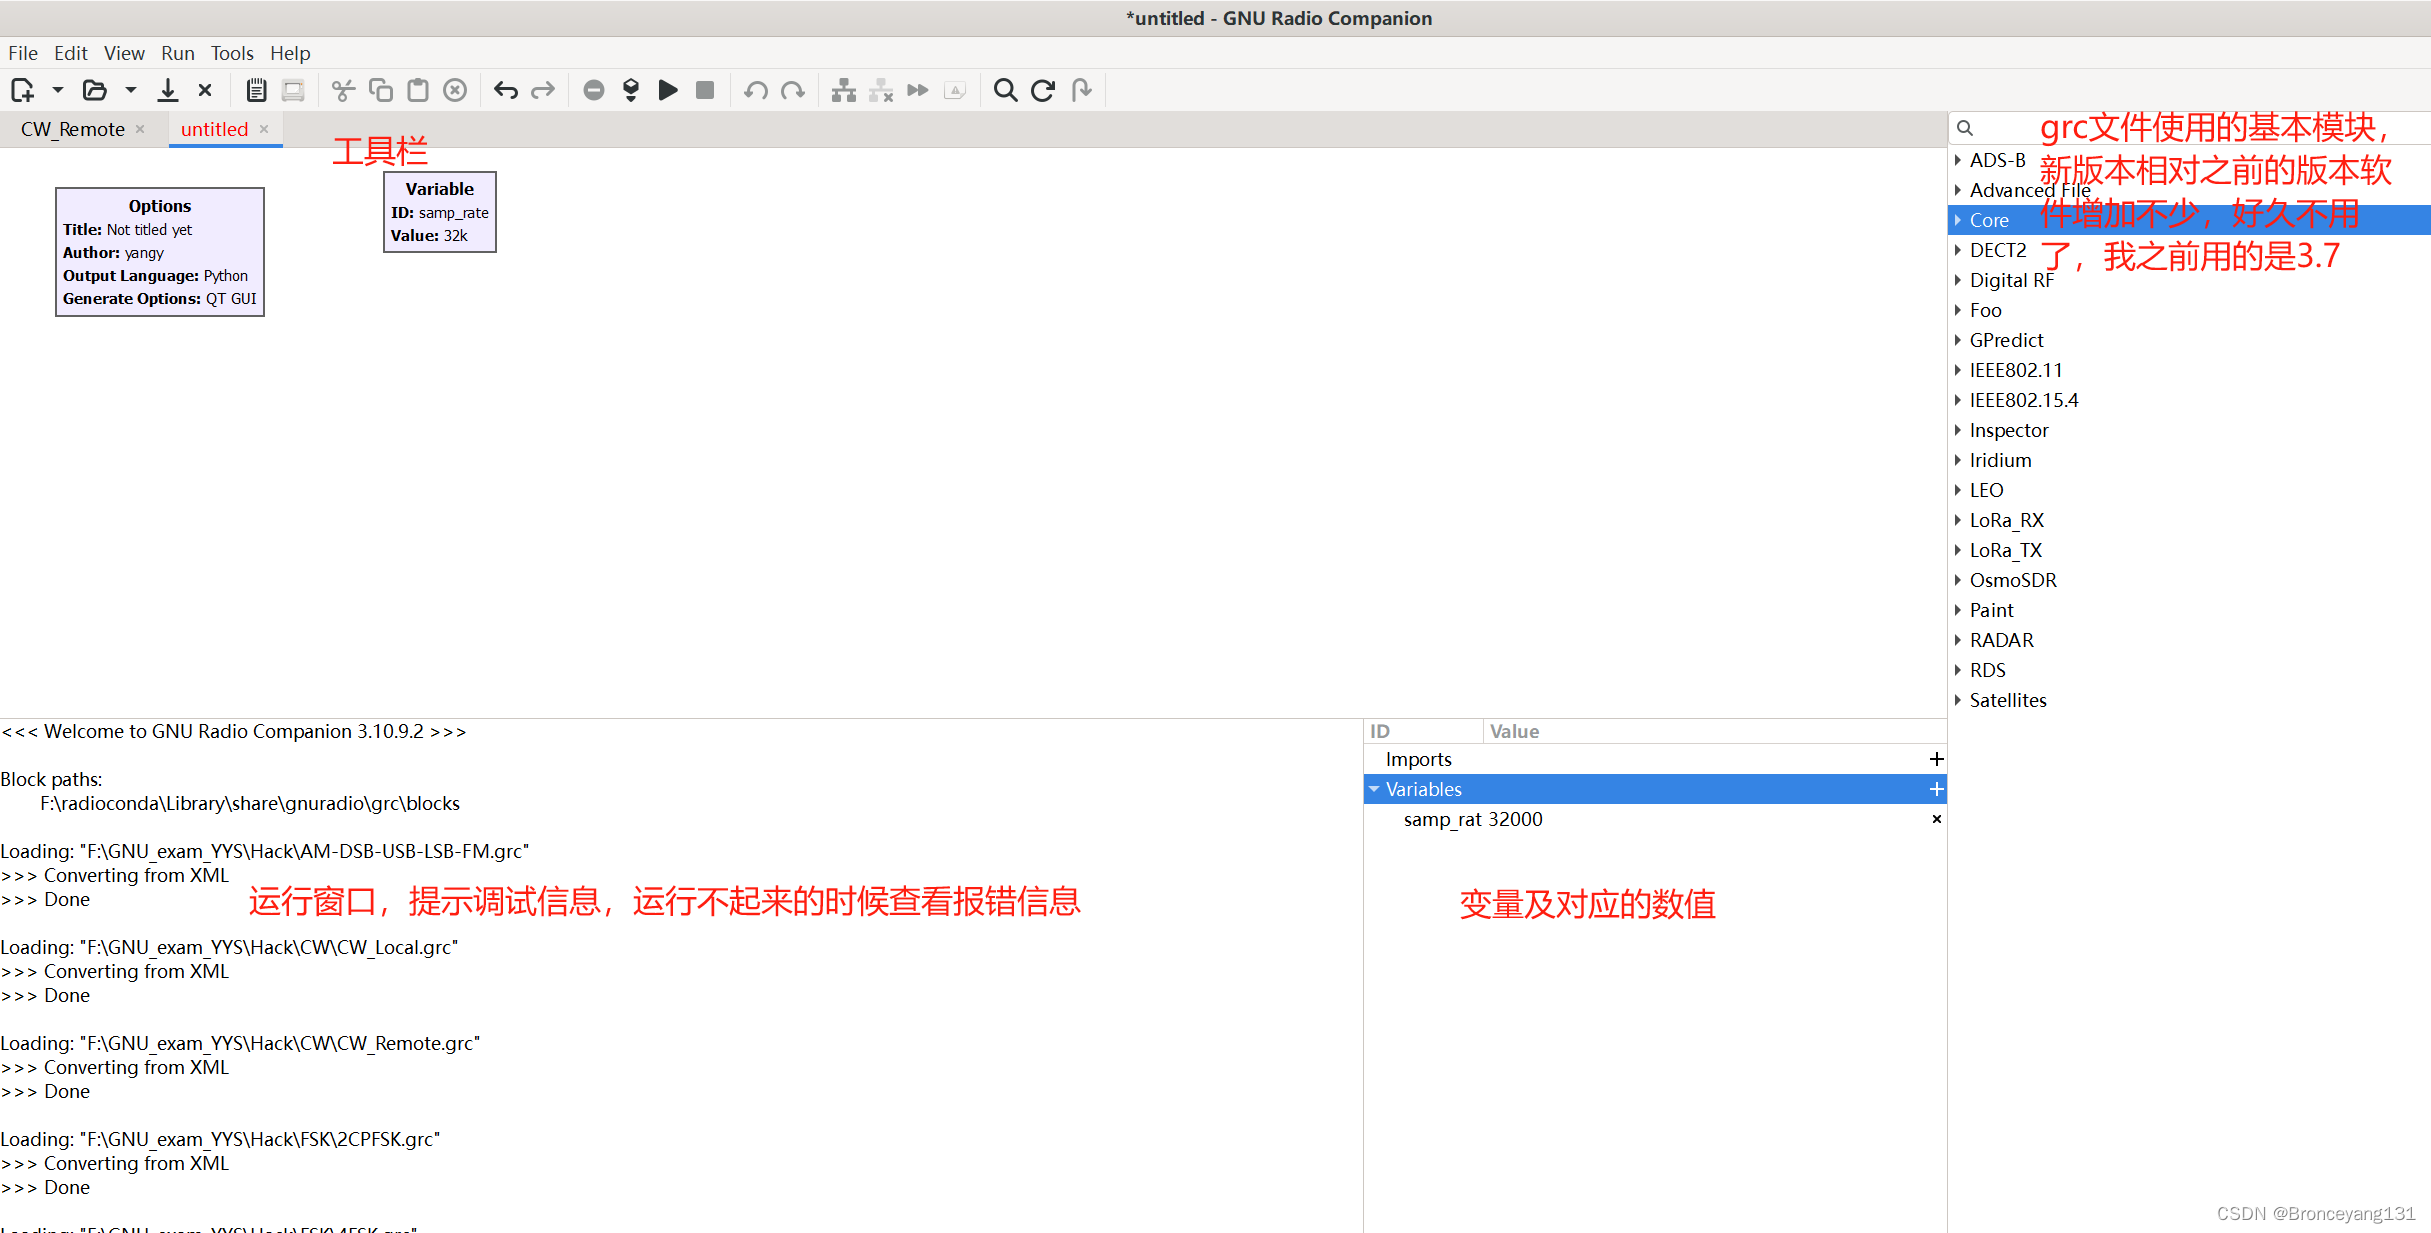2431x1233 pixels.
Task: Click the reload blocks icon
Action: click(x=1043, y=90)
